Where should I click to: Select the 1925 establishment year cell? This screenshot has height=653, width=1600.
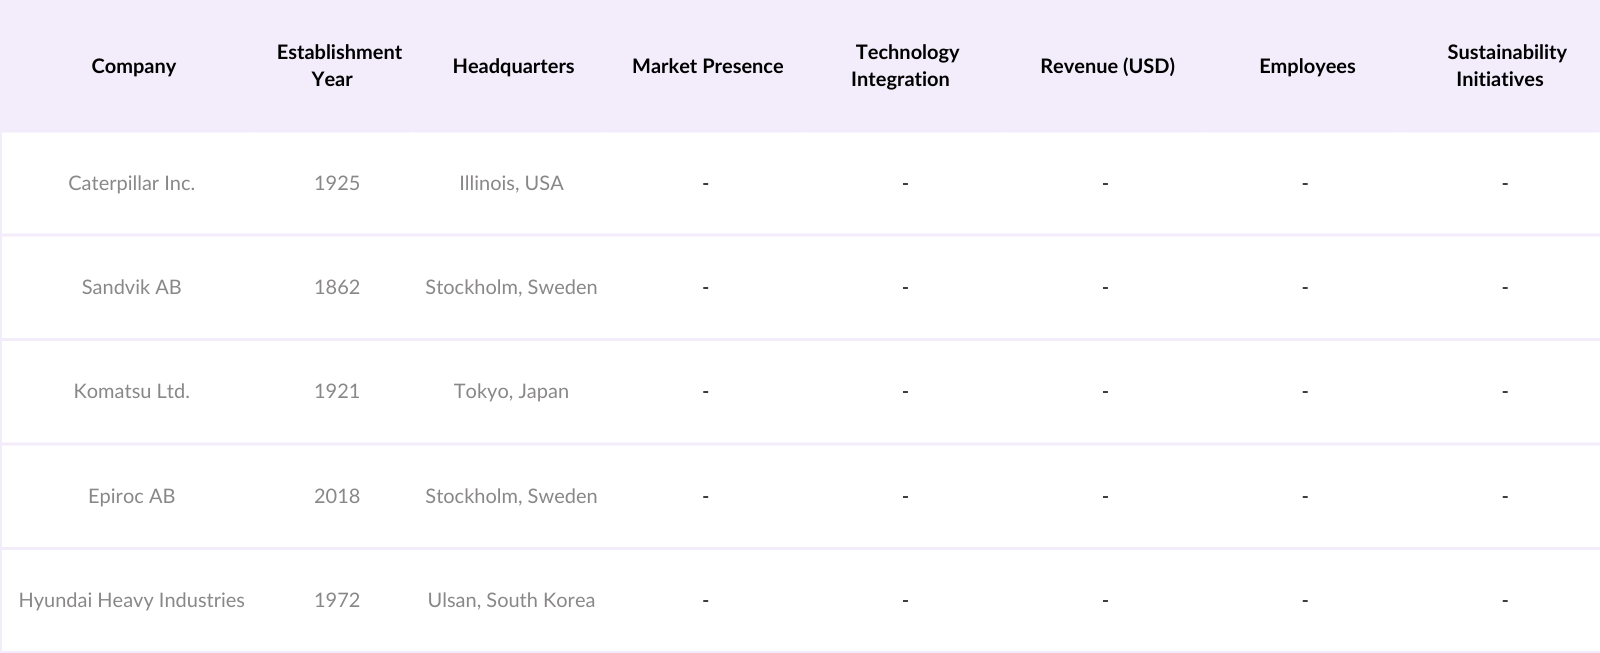(337, 183)
